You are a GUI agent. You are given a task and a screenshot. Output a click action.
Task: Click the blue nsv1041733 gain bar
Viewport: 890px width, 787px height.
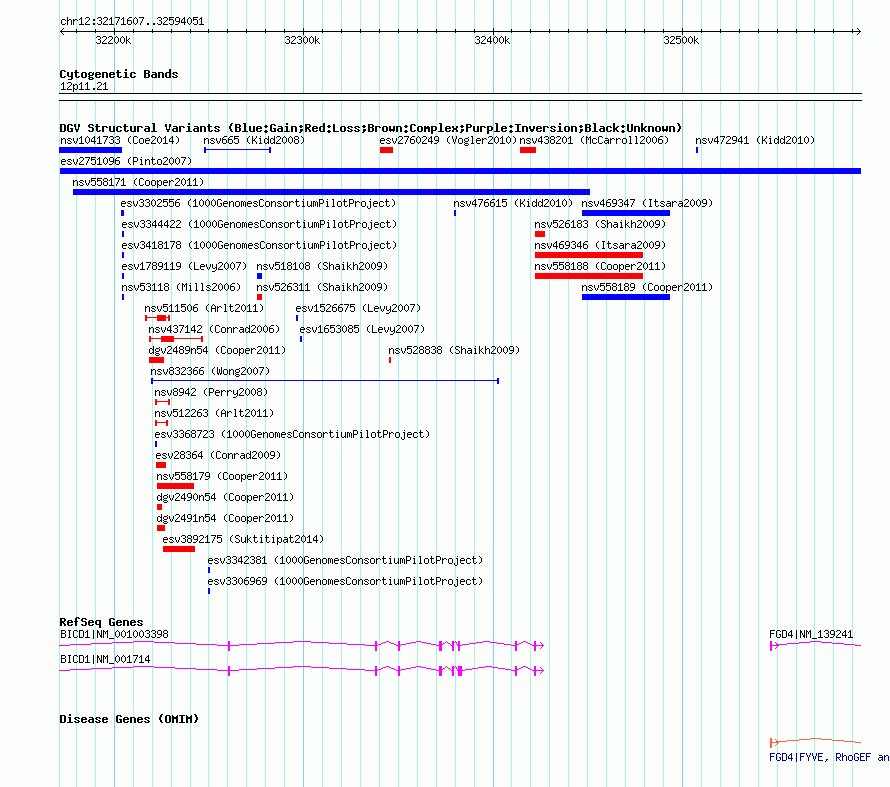[91, 150]
